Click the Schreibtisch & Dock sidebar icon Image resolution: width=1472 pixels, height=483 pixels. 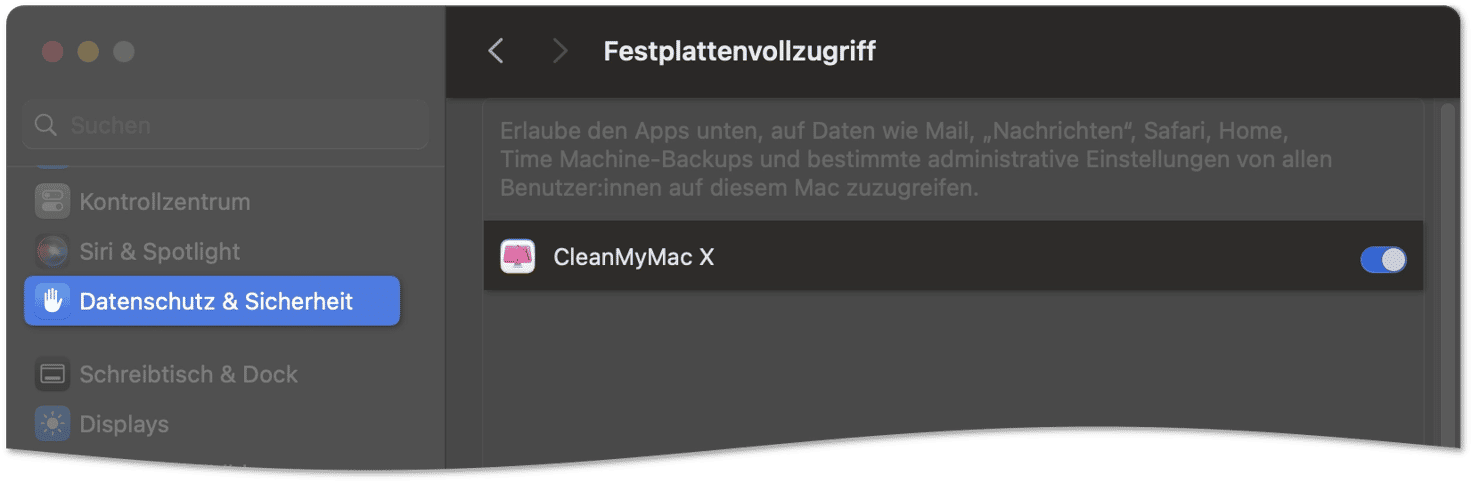[x=52, y=374]
